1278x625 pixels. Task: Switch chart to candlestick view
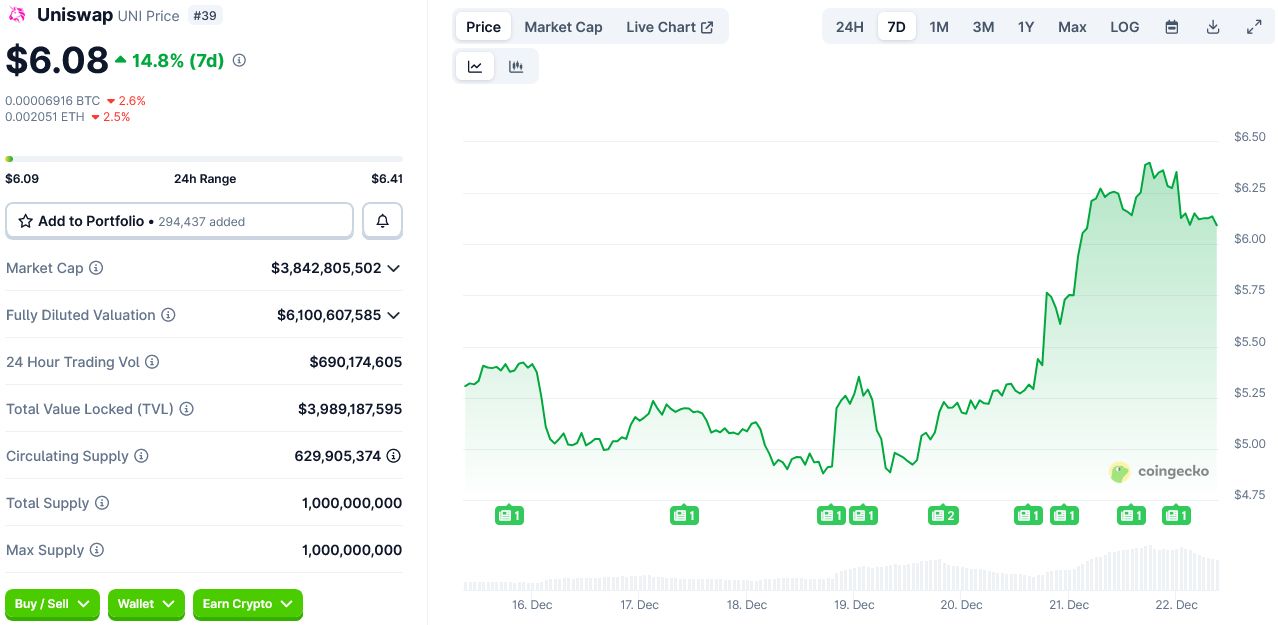[x=516, y=65]
